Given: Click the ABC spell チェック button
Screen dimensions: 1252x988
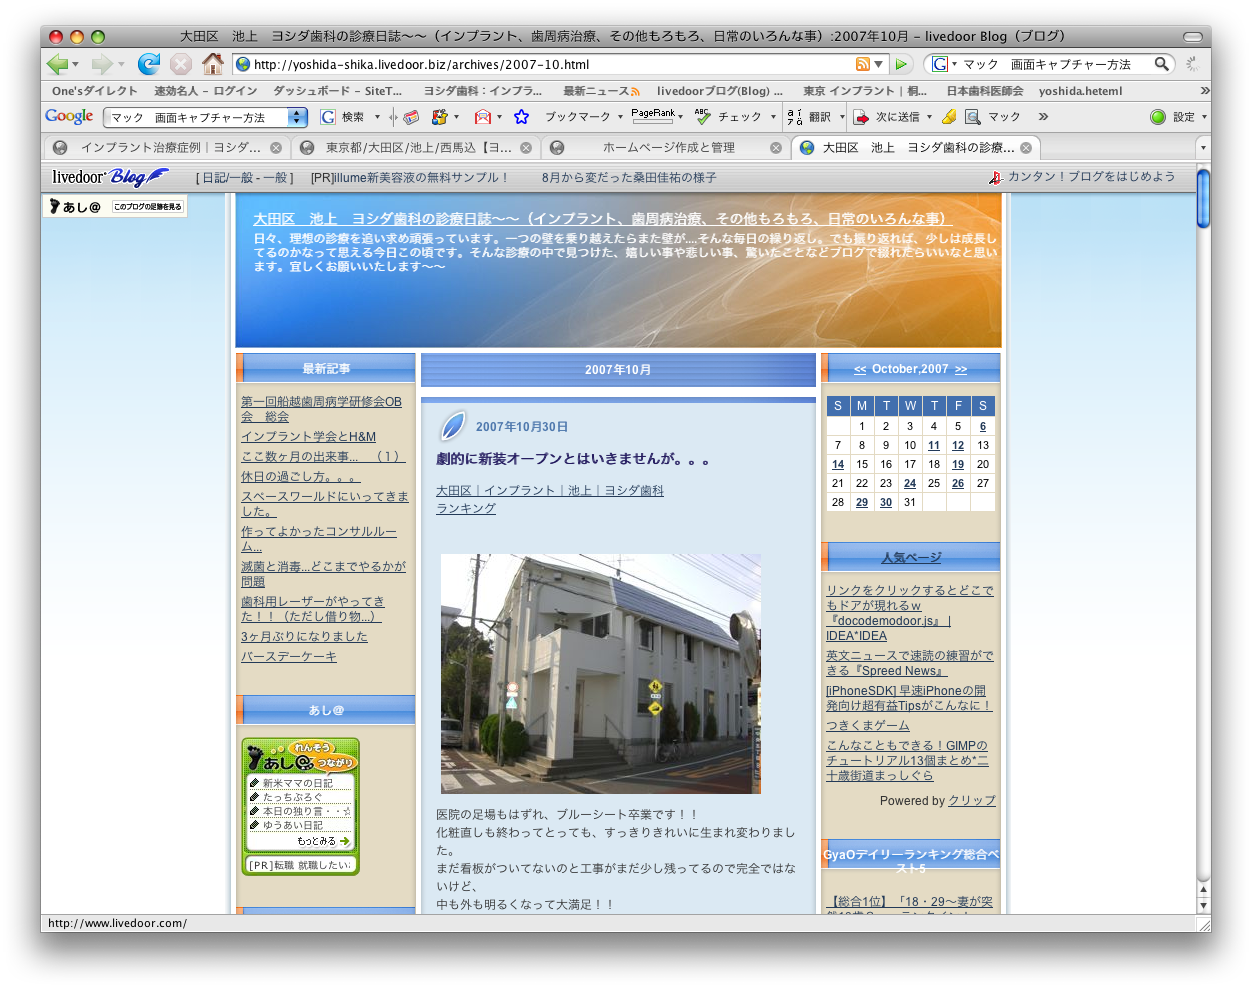Looking at the screenshot, I should tap(728, 117).
